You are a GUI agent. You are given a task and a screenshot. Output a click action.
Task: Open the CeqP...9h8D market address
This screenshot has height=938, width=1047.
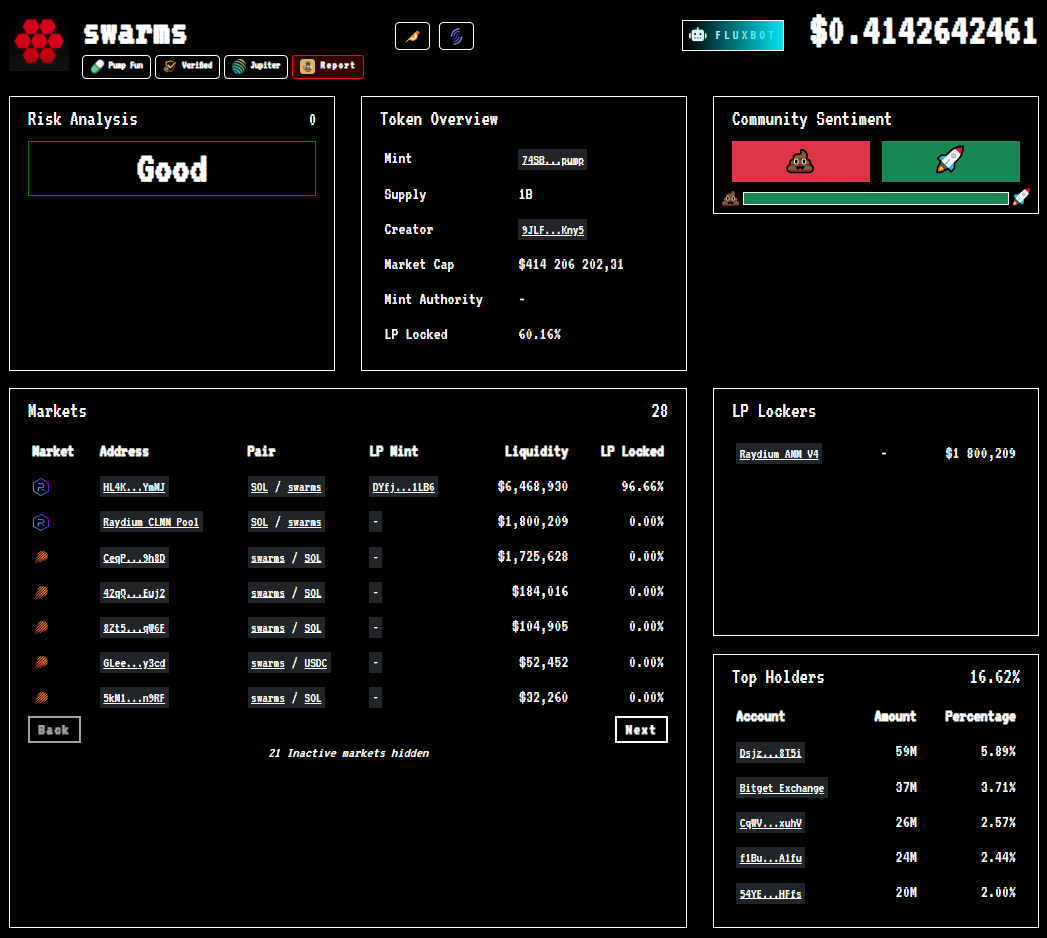tap(134, 558)
